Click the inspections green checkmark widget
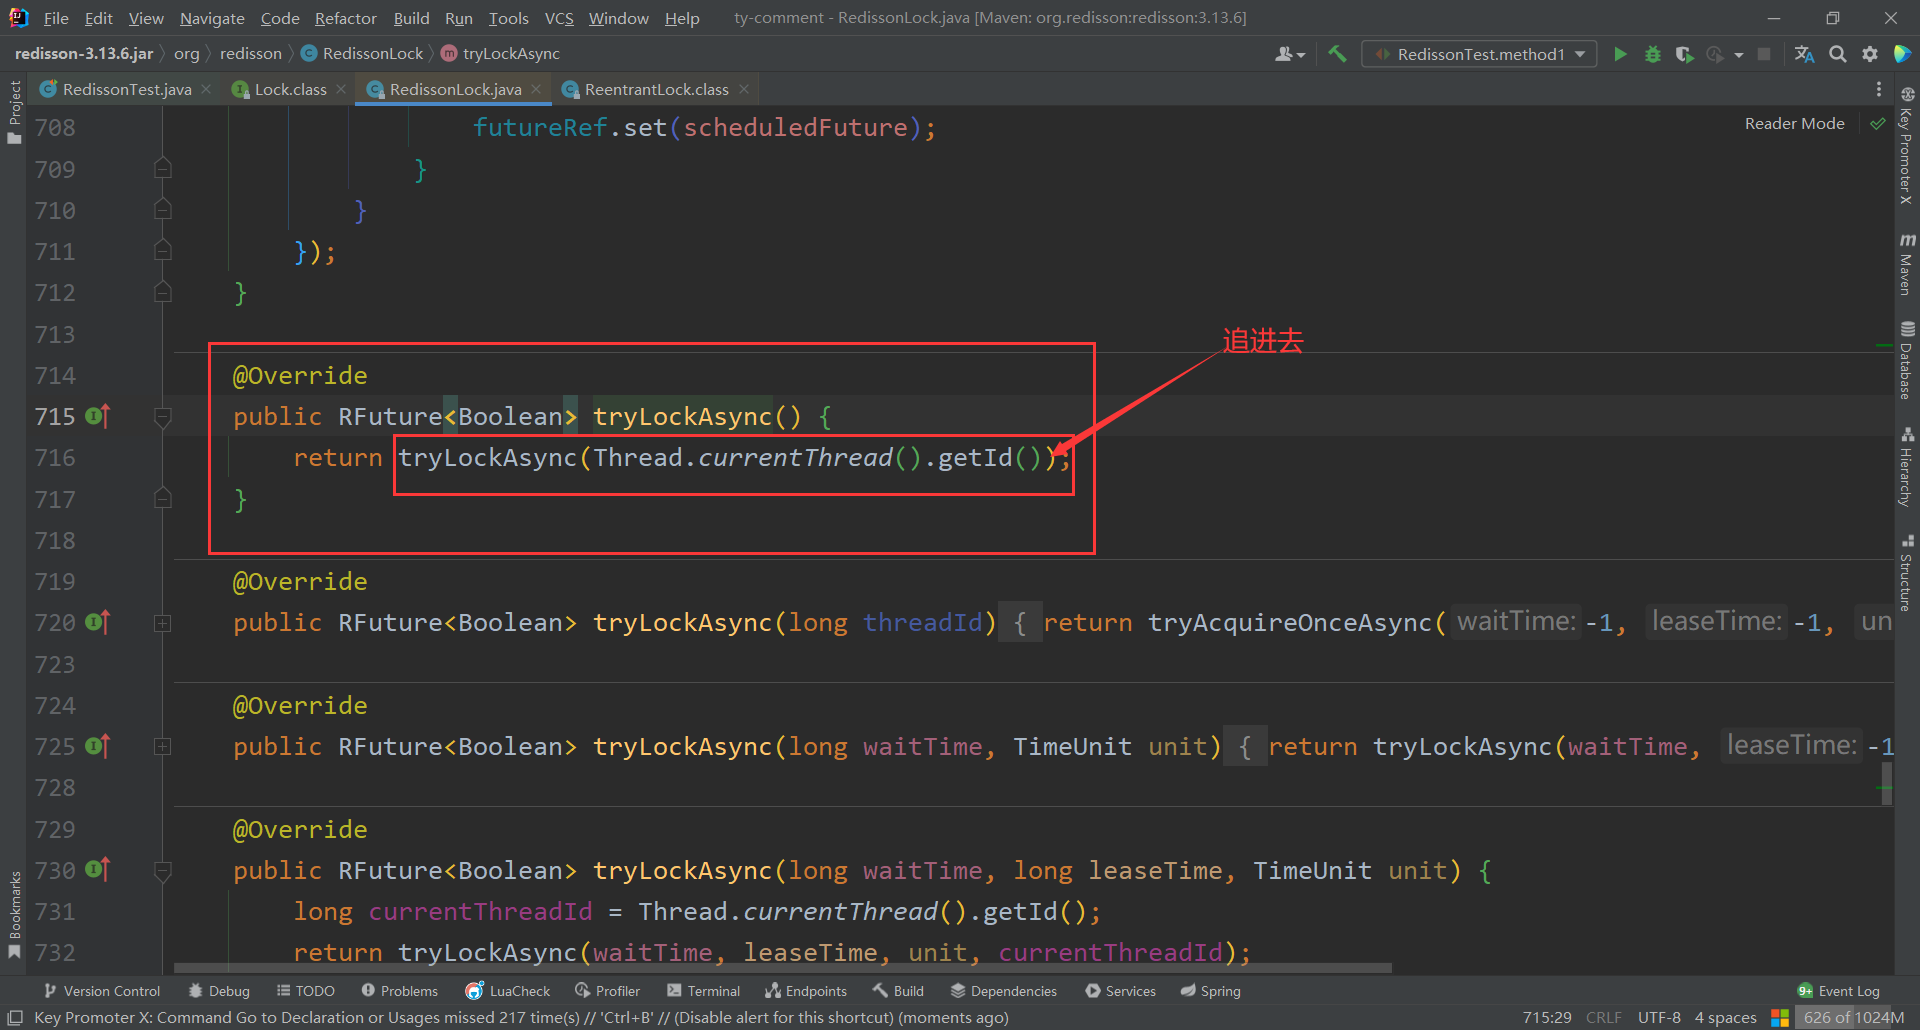The image size is (1920, 1030). [x=1878, y=124]
